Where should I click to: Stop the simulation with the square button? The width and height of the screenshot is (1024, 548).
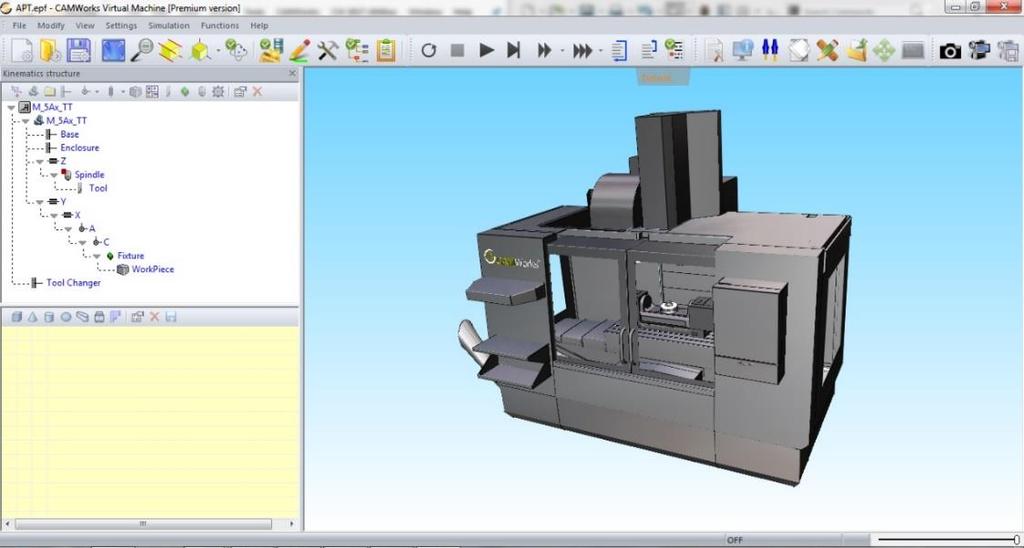pos(457,50)
